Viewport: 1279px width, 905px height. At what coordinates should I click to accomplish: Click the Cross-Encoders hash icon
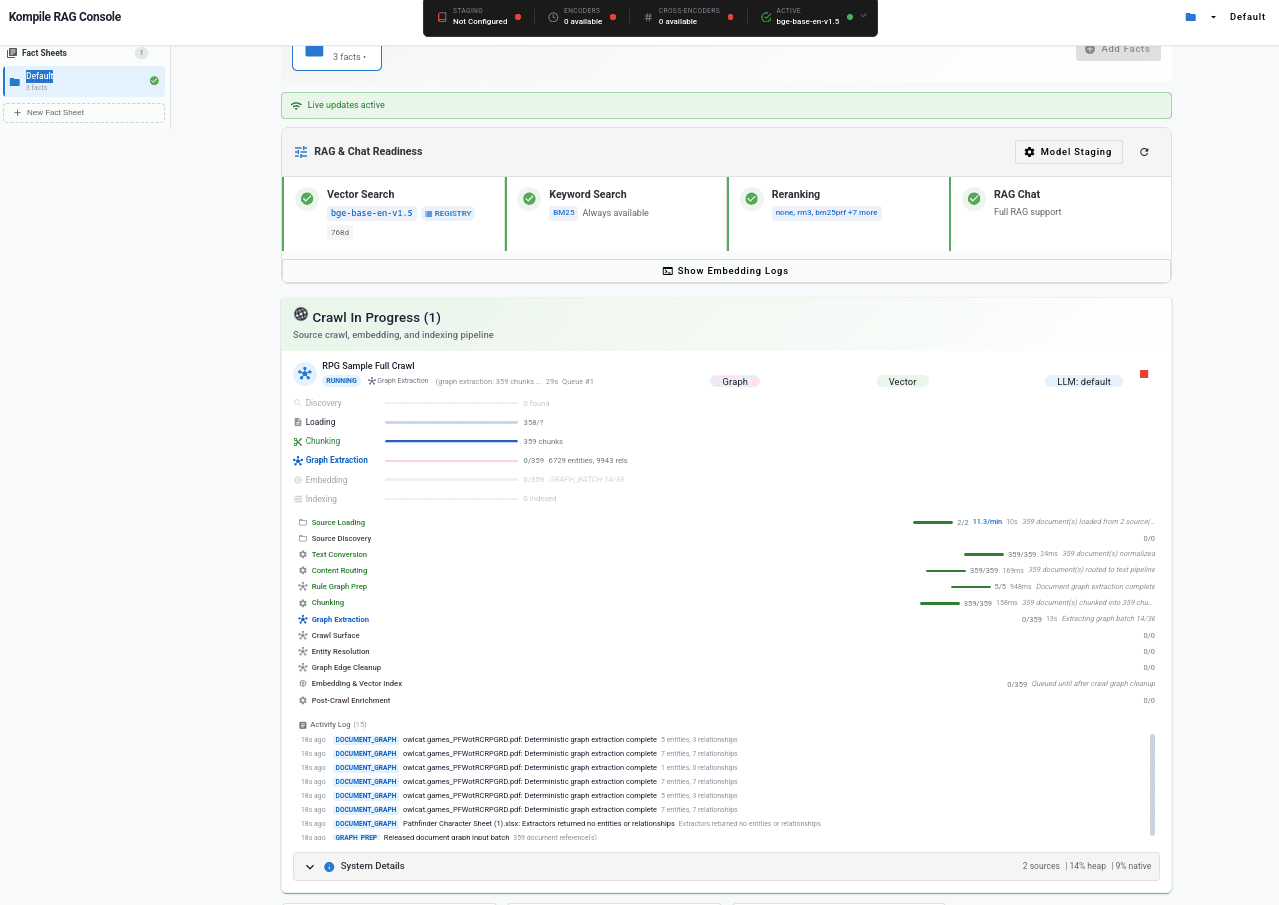click(x=648, y=17)
